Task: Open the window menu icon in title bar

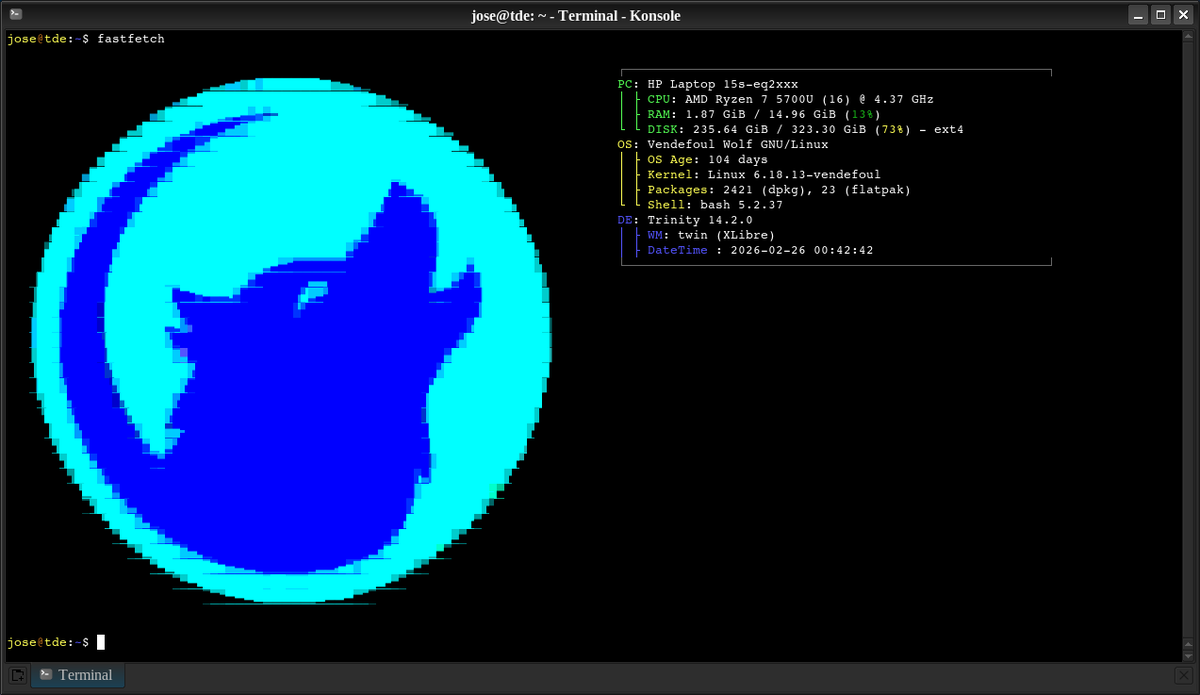Action: (x=16, y=15)
